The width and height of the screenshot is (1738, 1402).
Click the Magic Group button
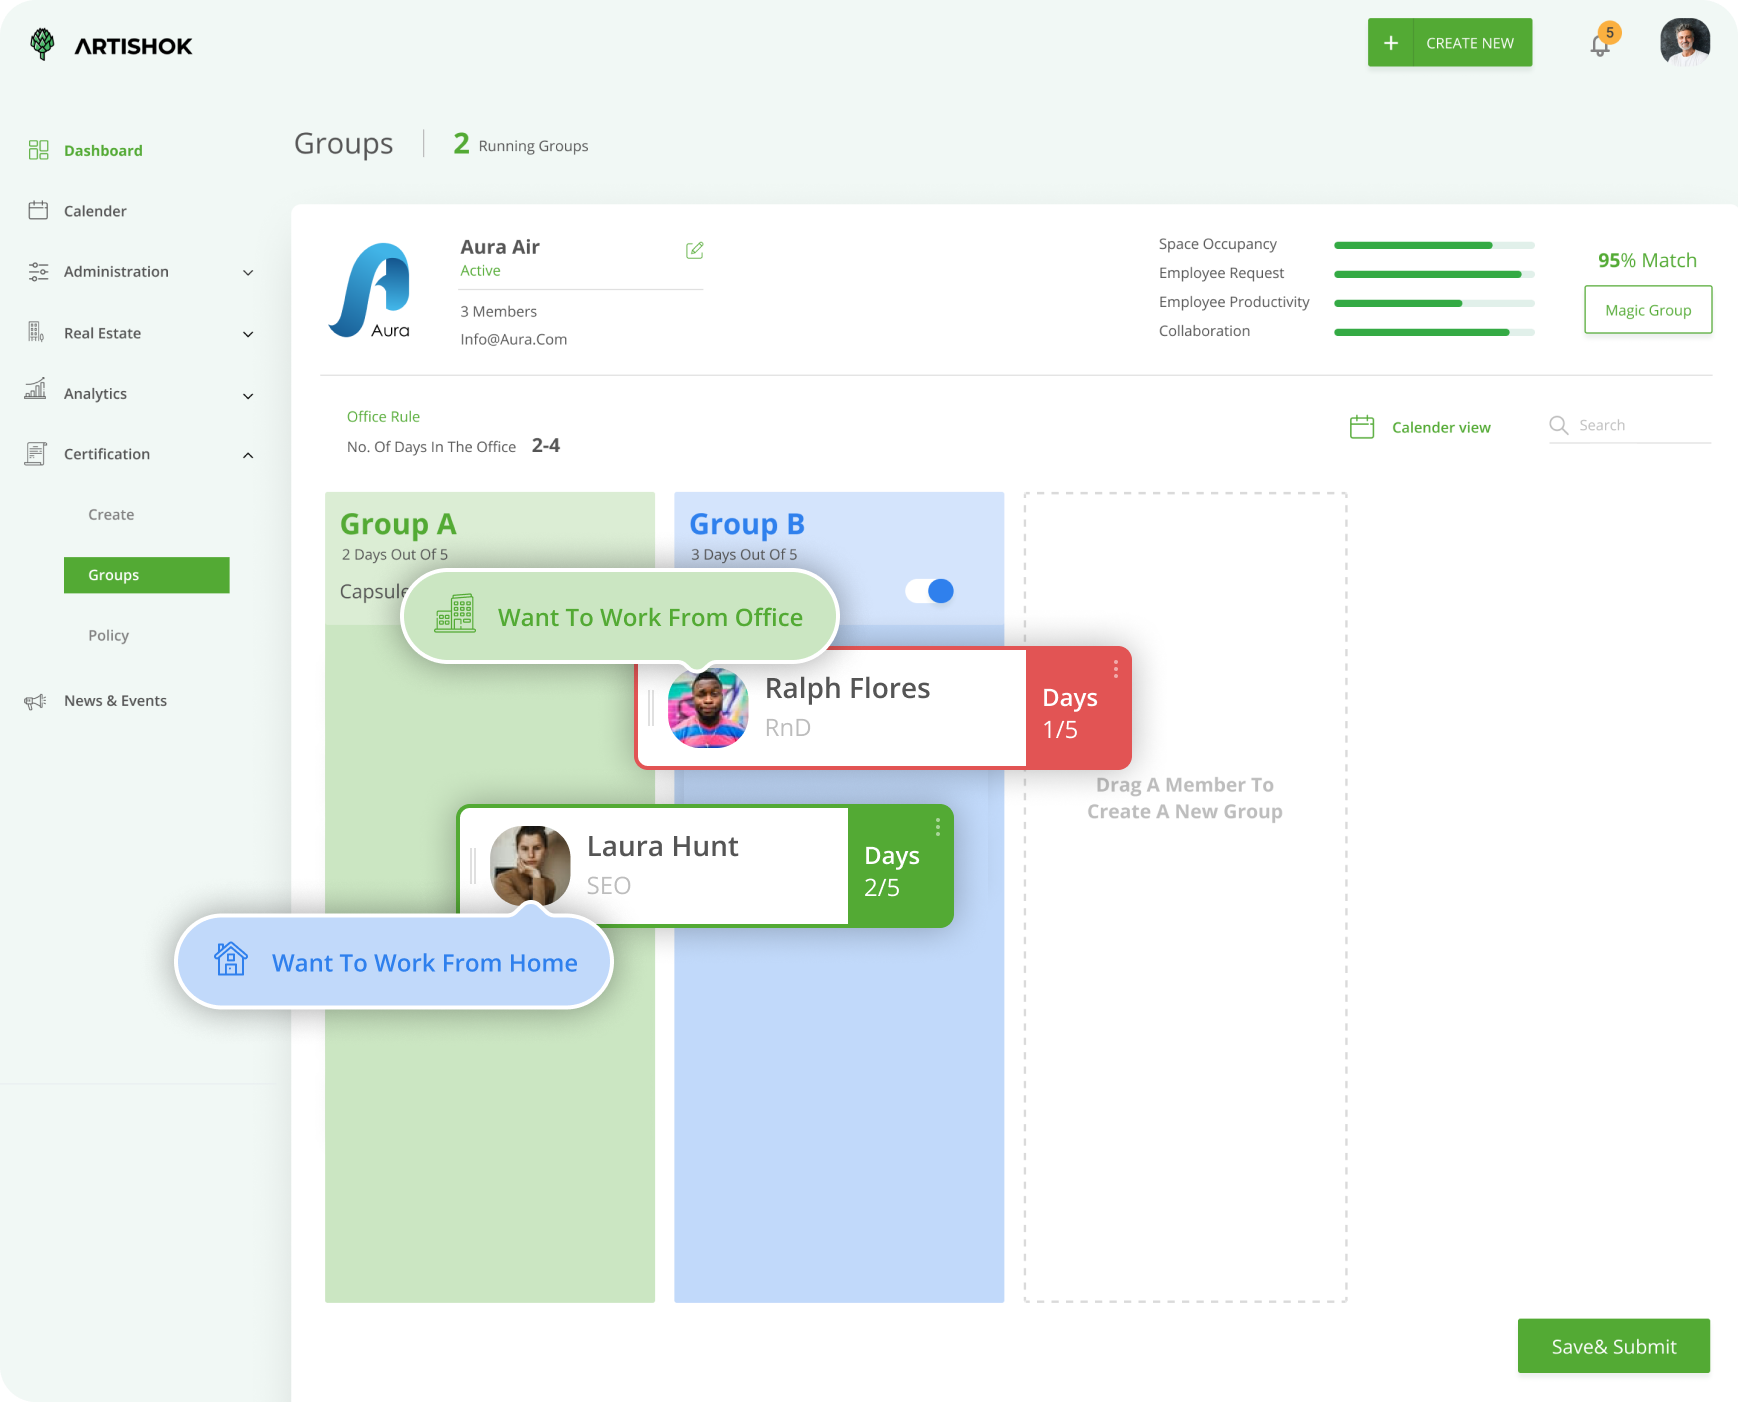pos(1648,310)
